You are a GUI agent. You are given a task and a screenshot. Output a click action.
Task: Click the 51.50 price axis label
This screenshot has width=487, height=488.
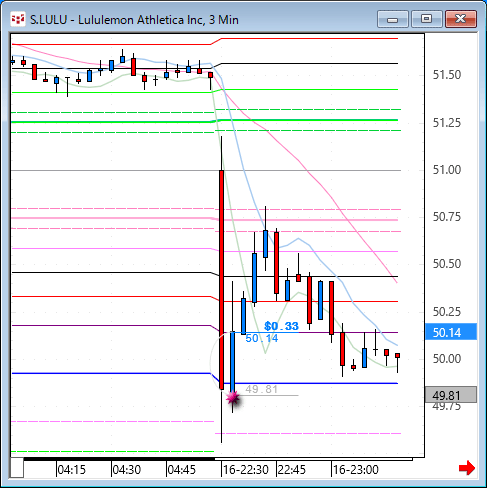pos(447,75)
